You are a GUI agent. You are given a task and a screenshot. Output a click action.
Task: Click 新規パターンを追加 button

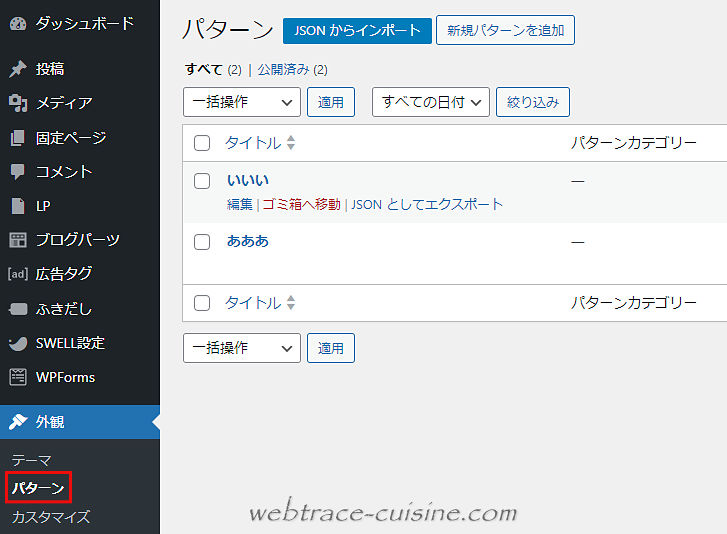505,31
